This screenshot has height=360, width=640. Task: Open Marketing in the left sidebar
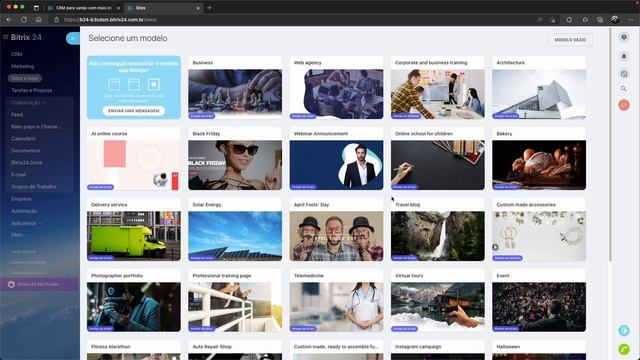(x=22, y=66)
